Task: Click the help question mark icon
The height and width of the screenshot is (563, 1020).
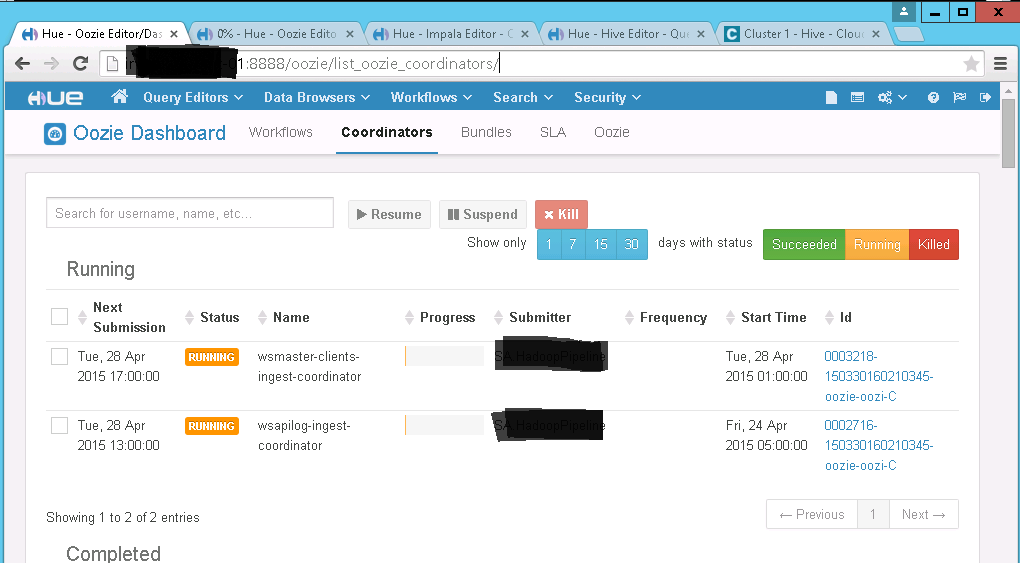Action: click(x=933, y=98)
